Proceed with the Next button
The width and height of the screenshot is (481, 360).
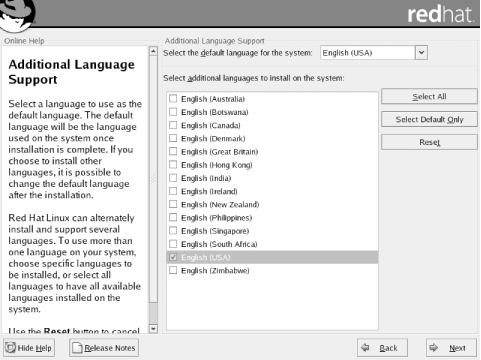[451, 348]
